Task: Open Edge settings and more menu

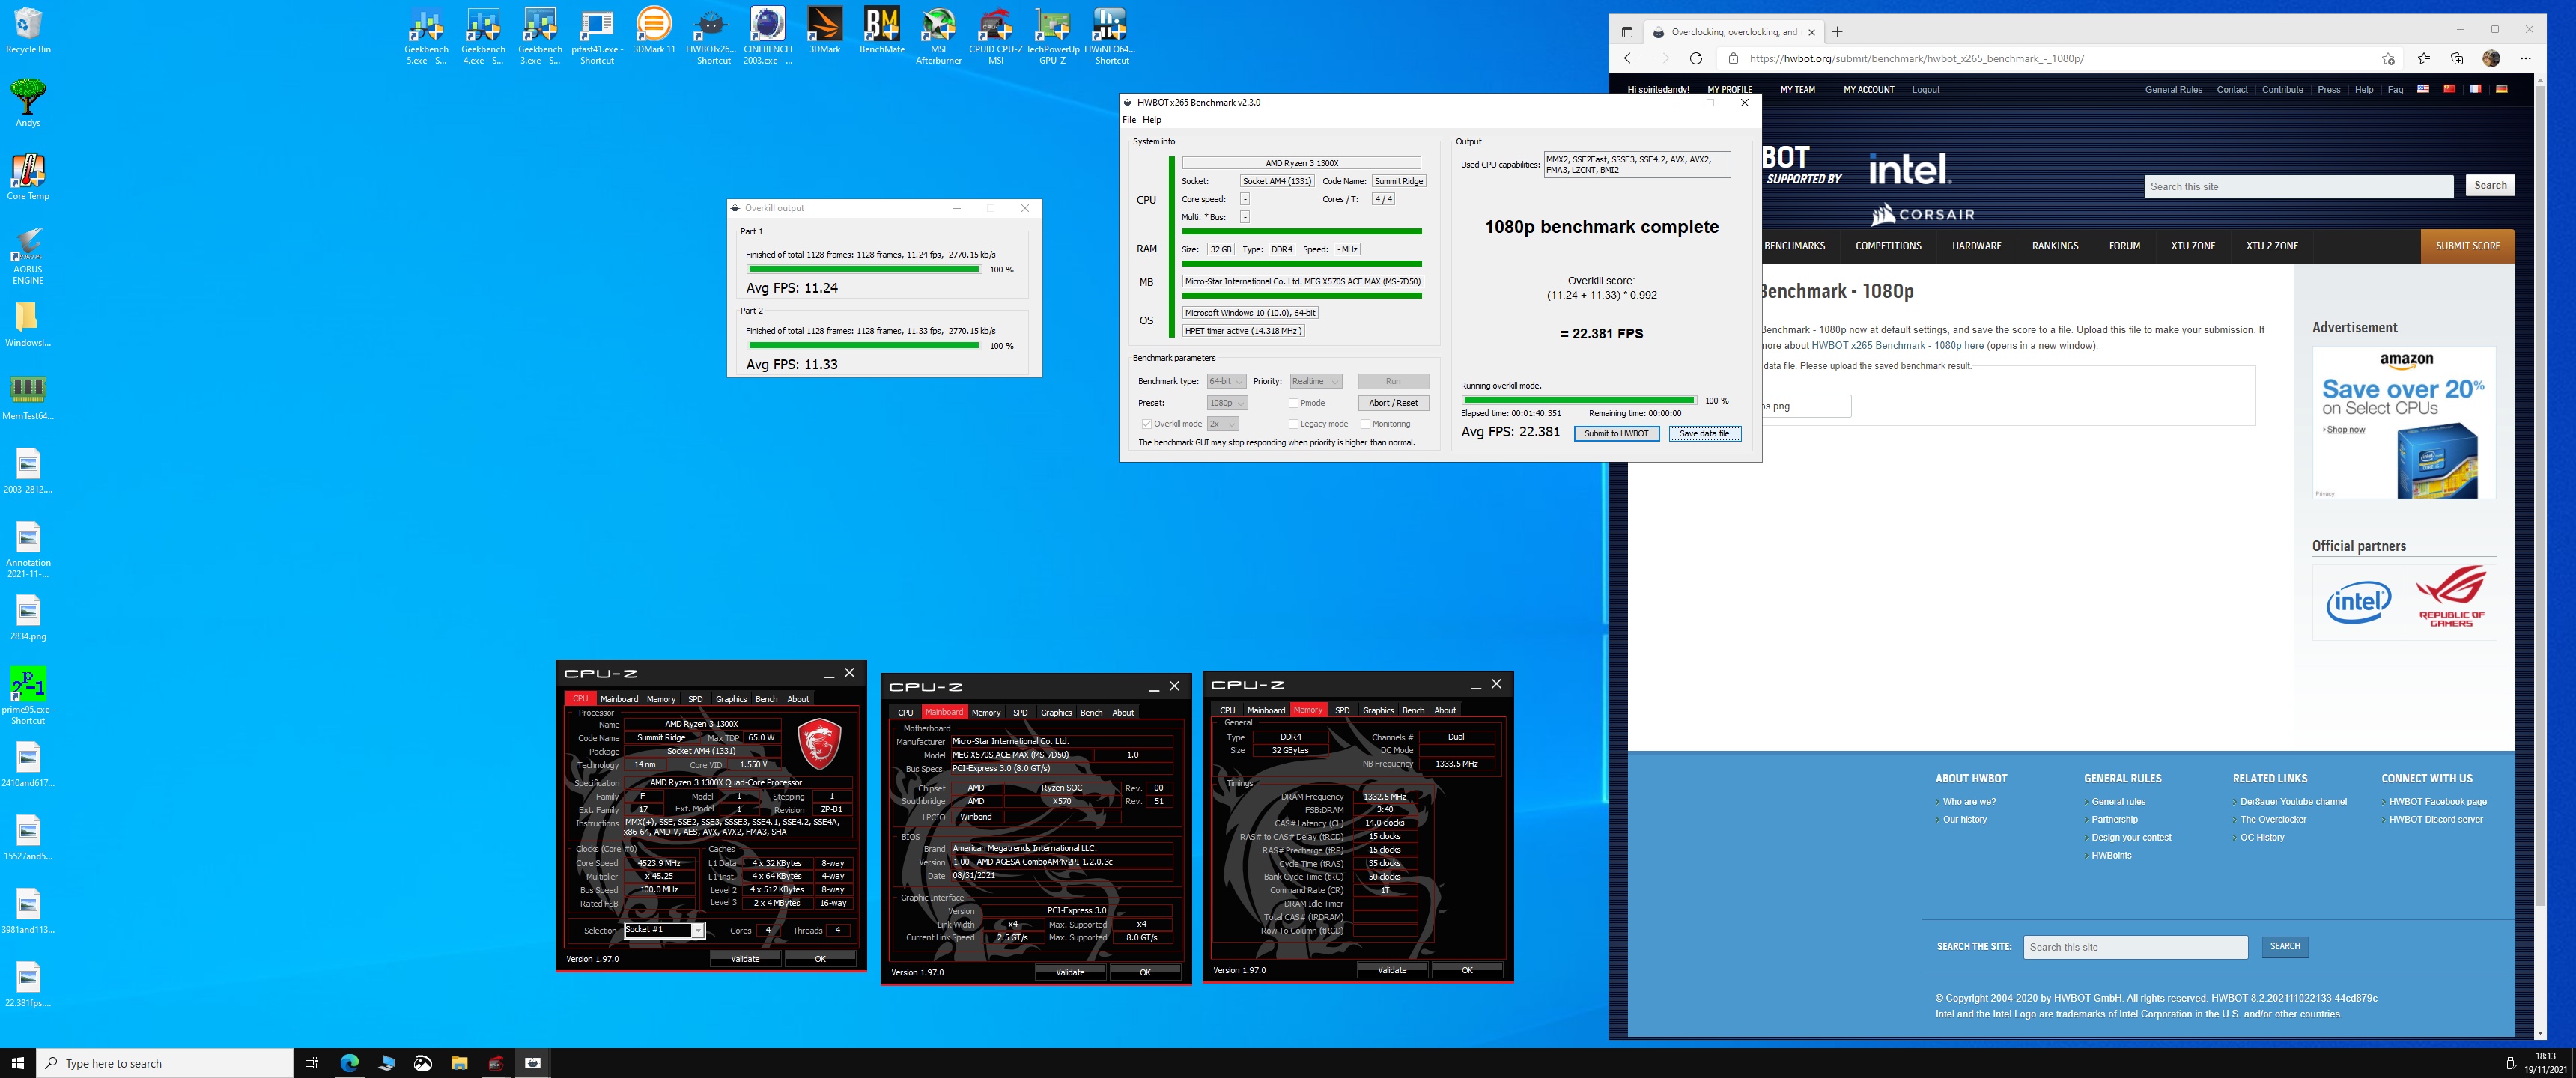Action: coord(2525,58)
